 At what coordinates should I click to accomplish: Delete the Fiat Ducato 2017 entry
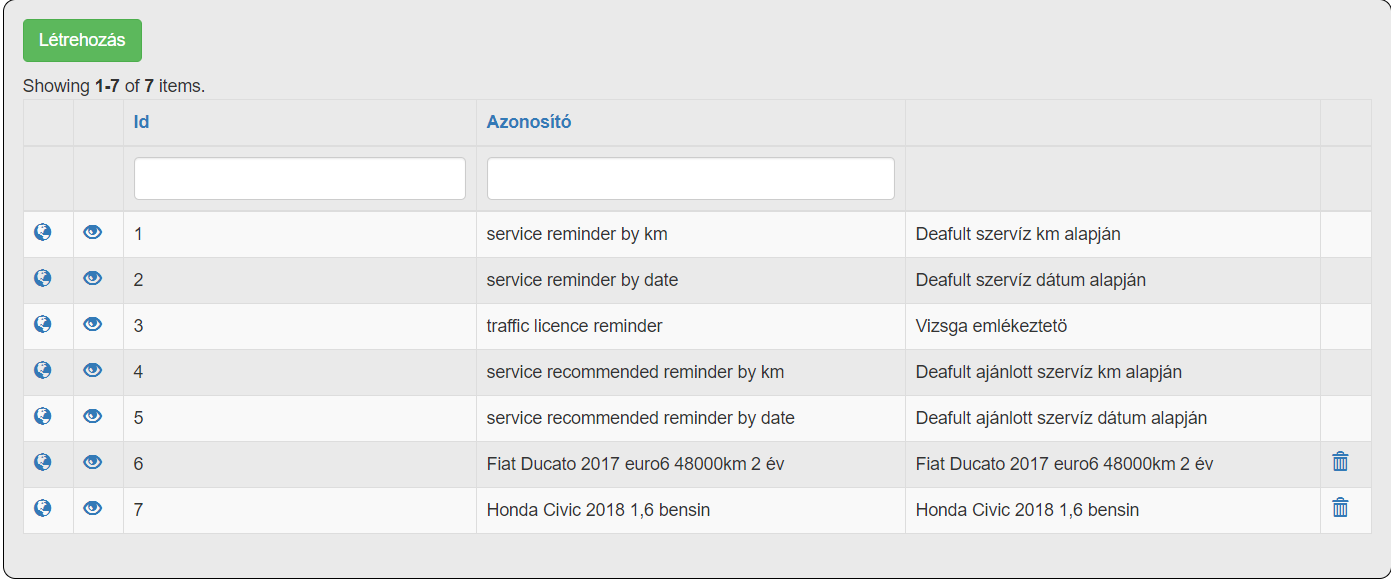pos(1340,462)
